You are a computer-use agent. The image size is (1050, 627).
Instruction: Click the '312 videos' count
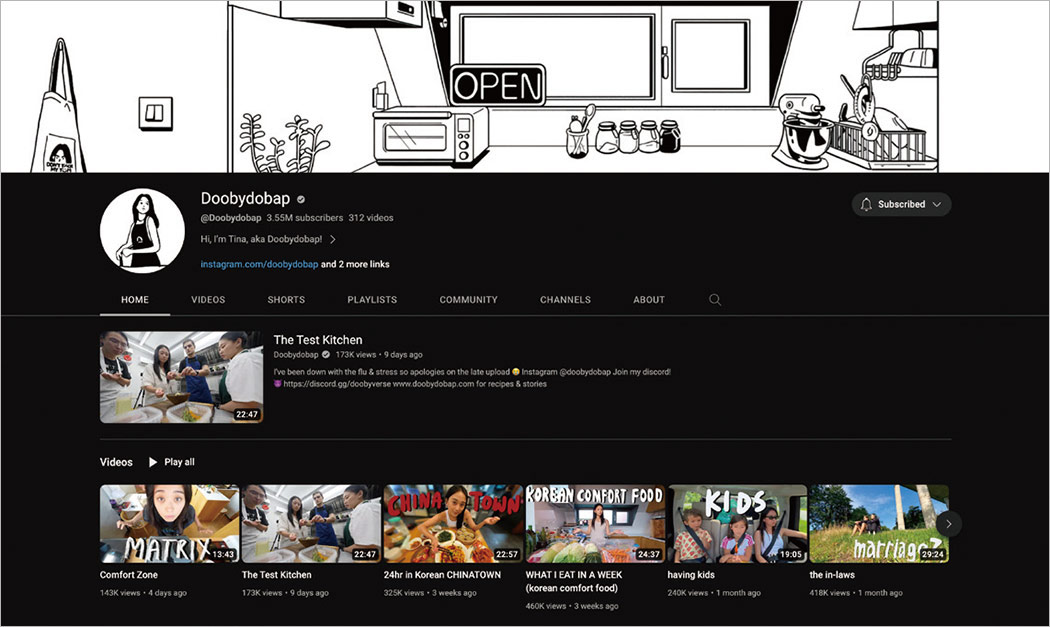[371, 218]
